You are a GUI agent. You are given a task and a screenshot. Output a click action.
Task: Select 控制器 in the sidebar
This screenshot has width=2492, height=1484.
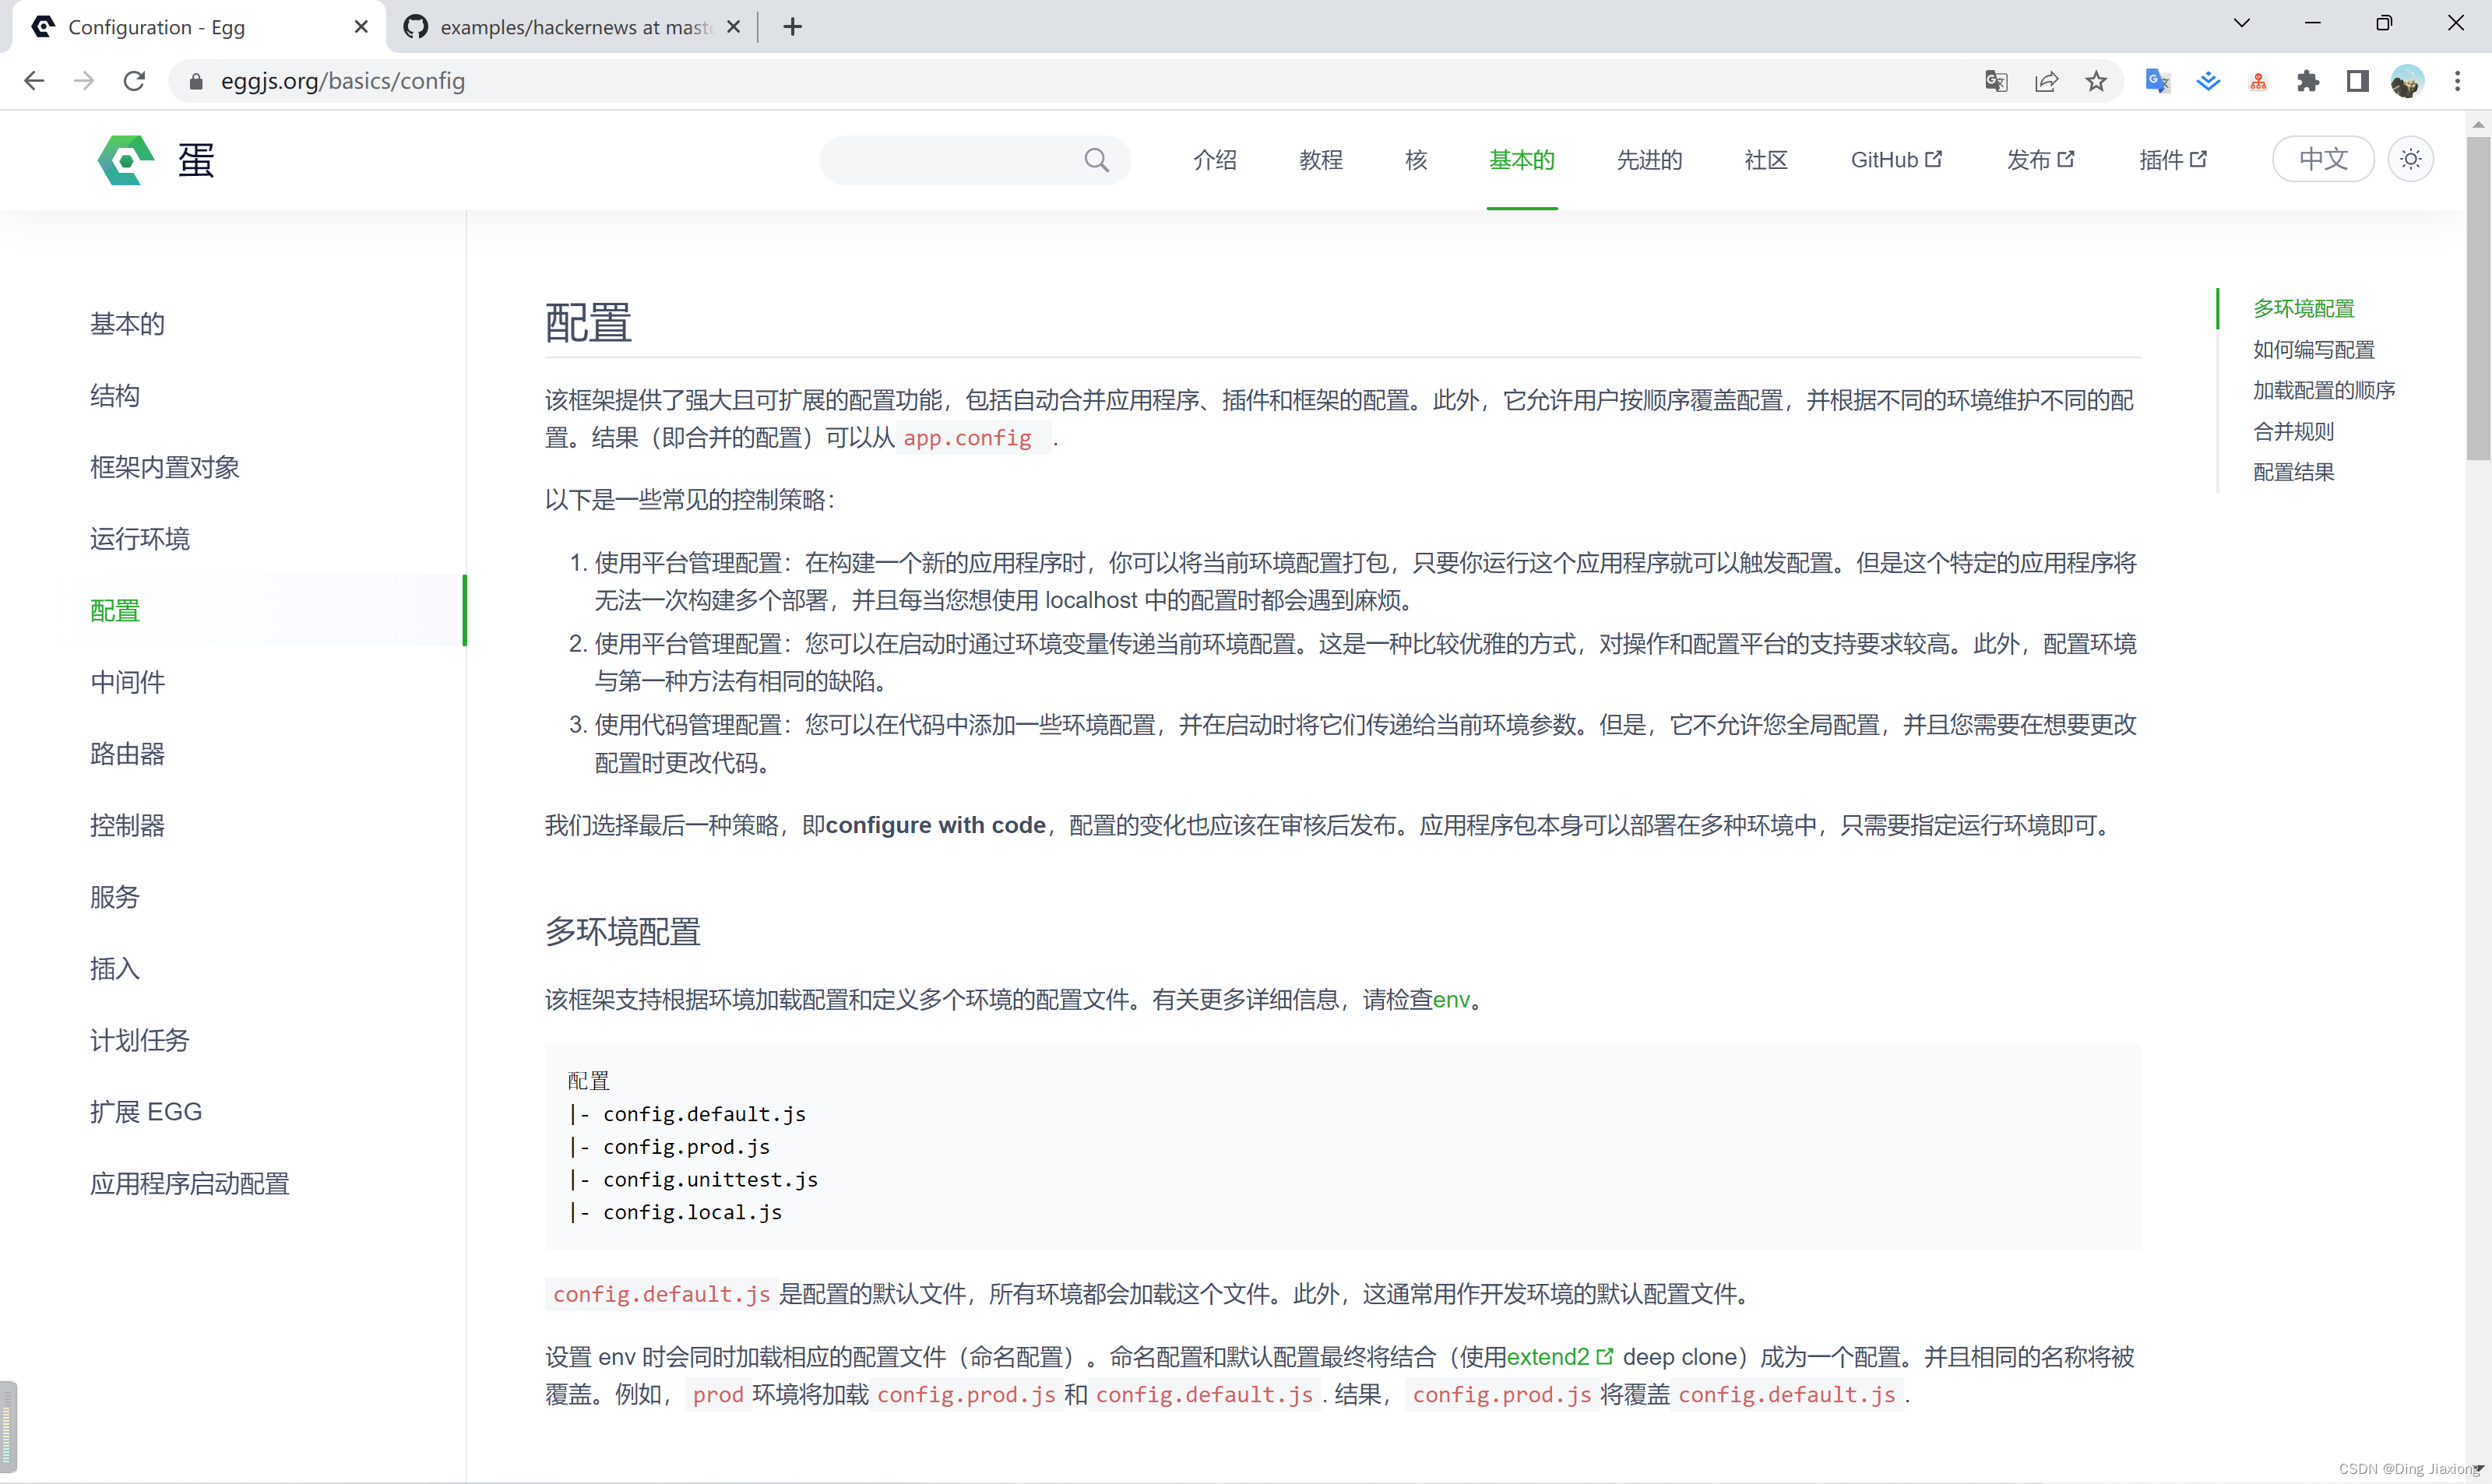(127, 825)
